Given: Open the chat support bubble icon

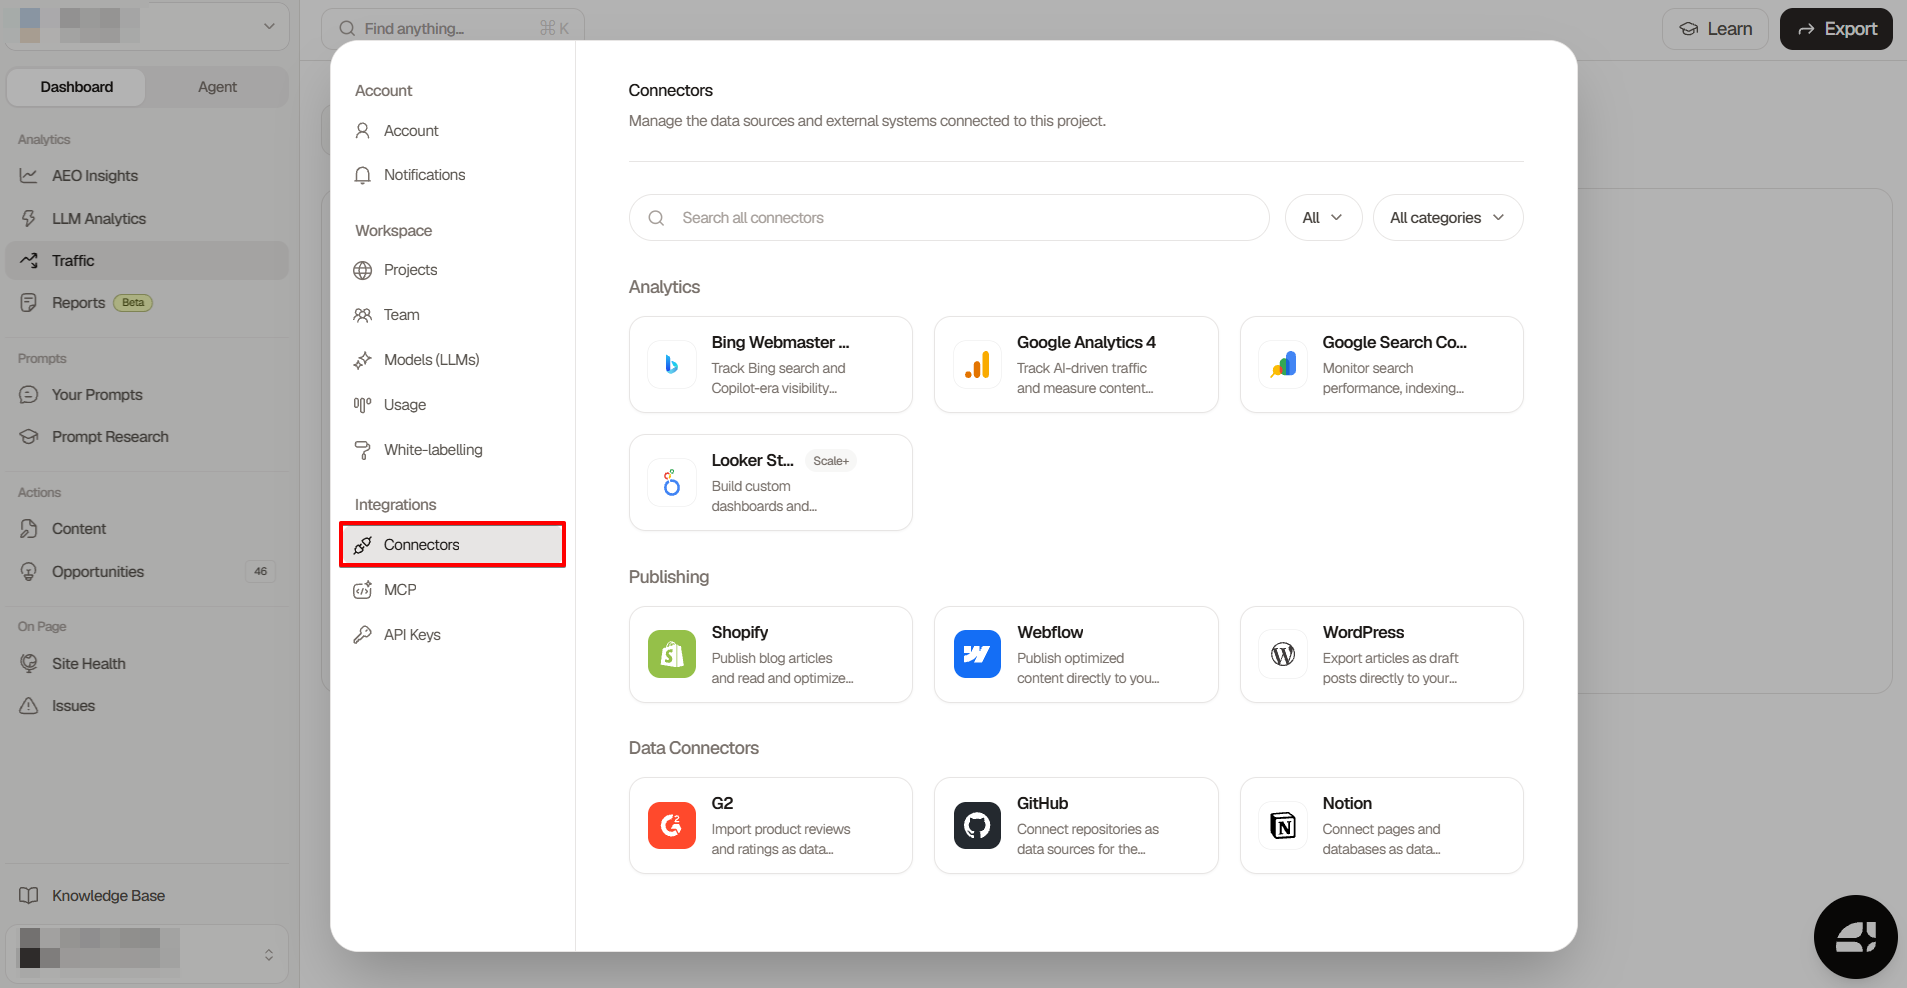Looking at the screenshot, I should pyautogui.click(x=1856, y=937).
